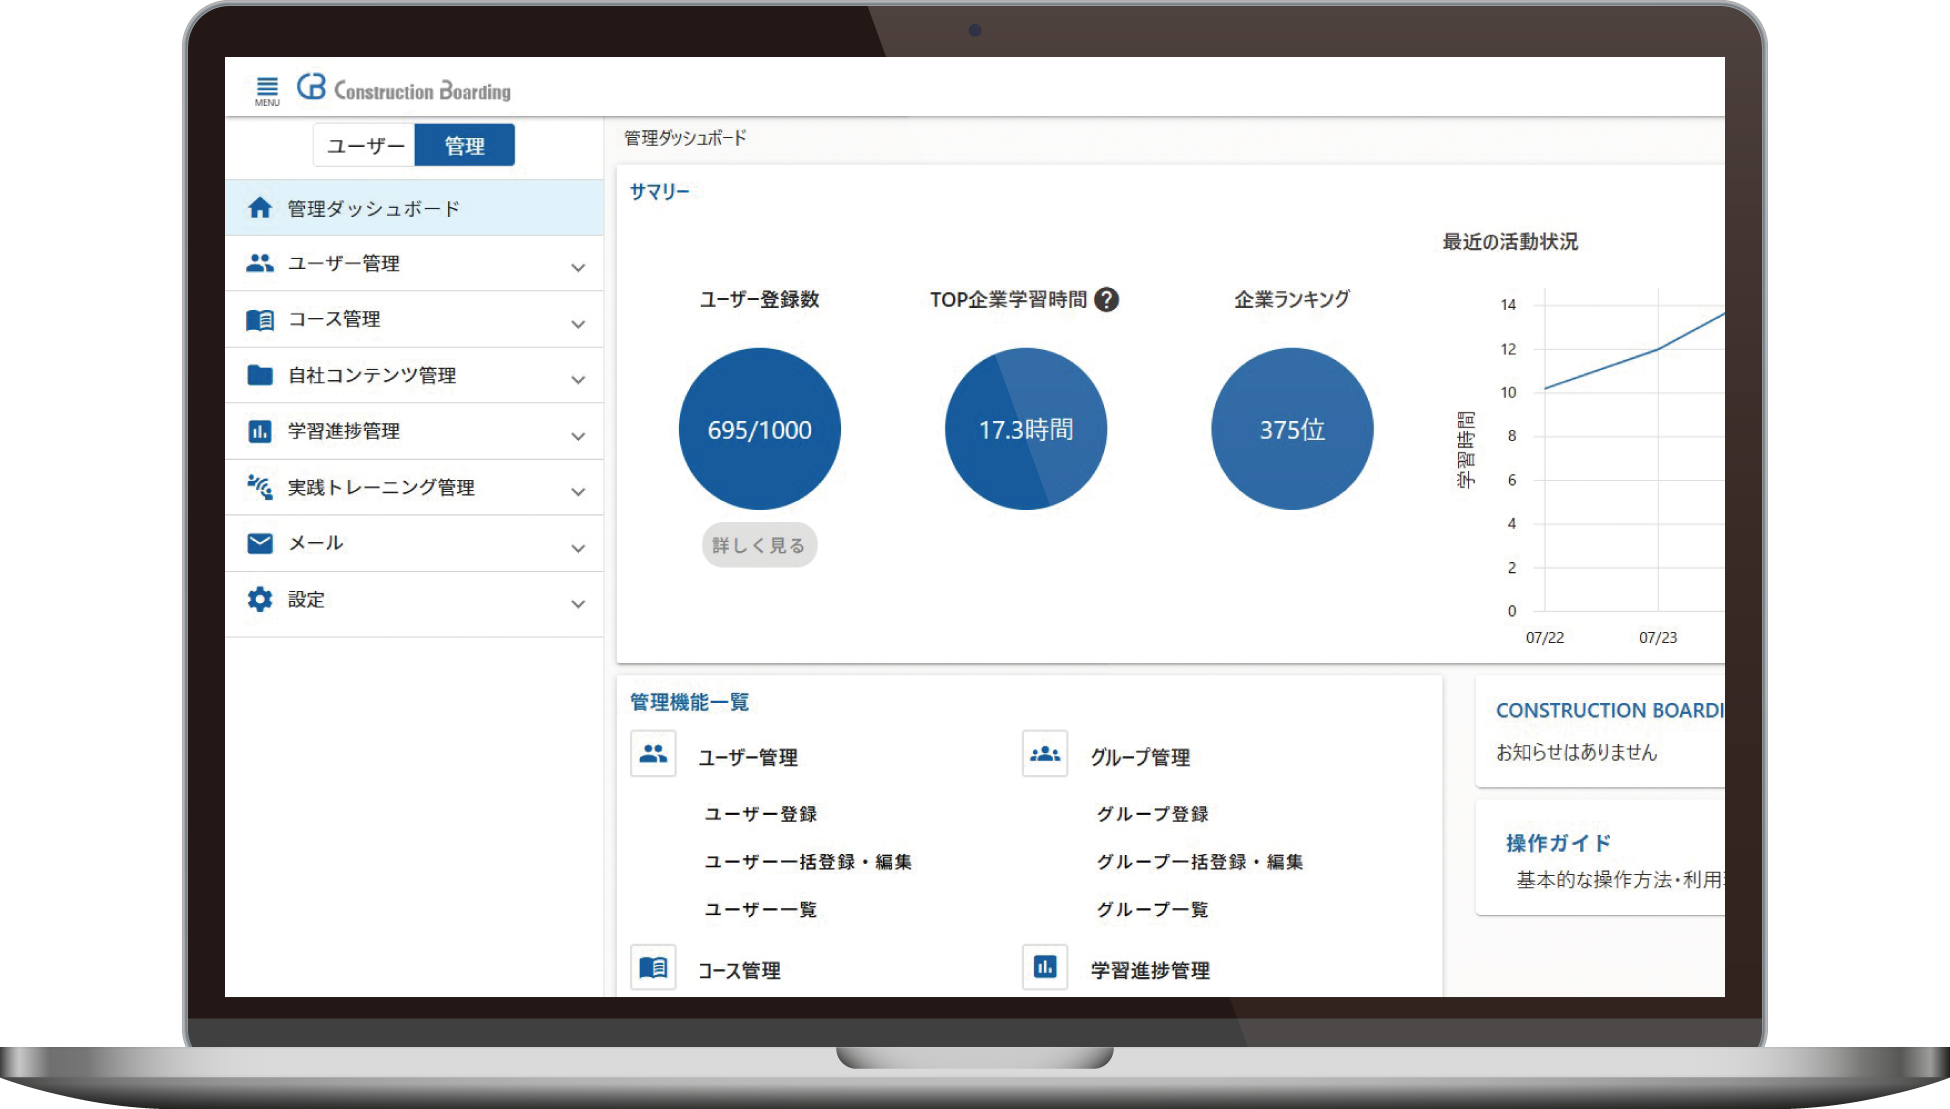Expand the 学習進捗管理 sidebar chevron
1950x1109 pixels.
click(578, 435)
